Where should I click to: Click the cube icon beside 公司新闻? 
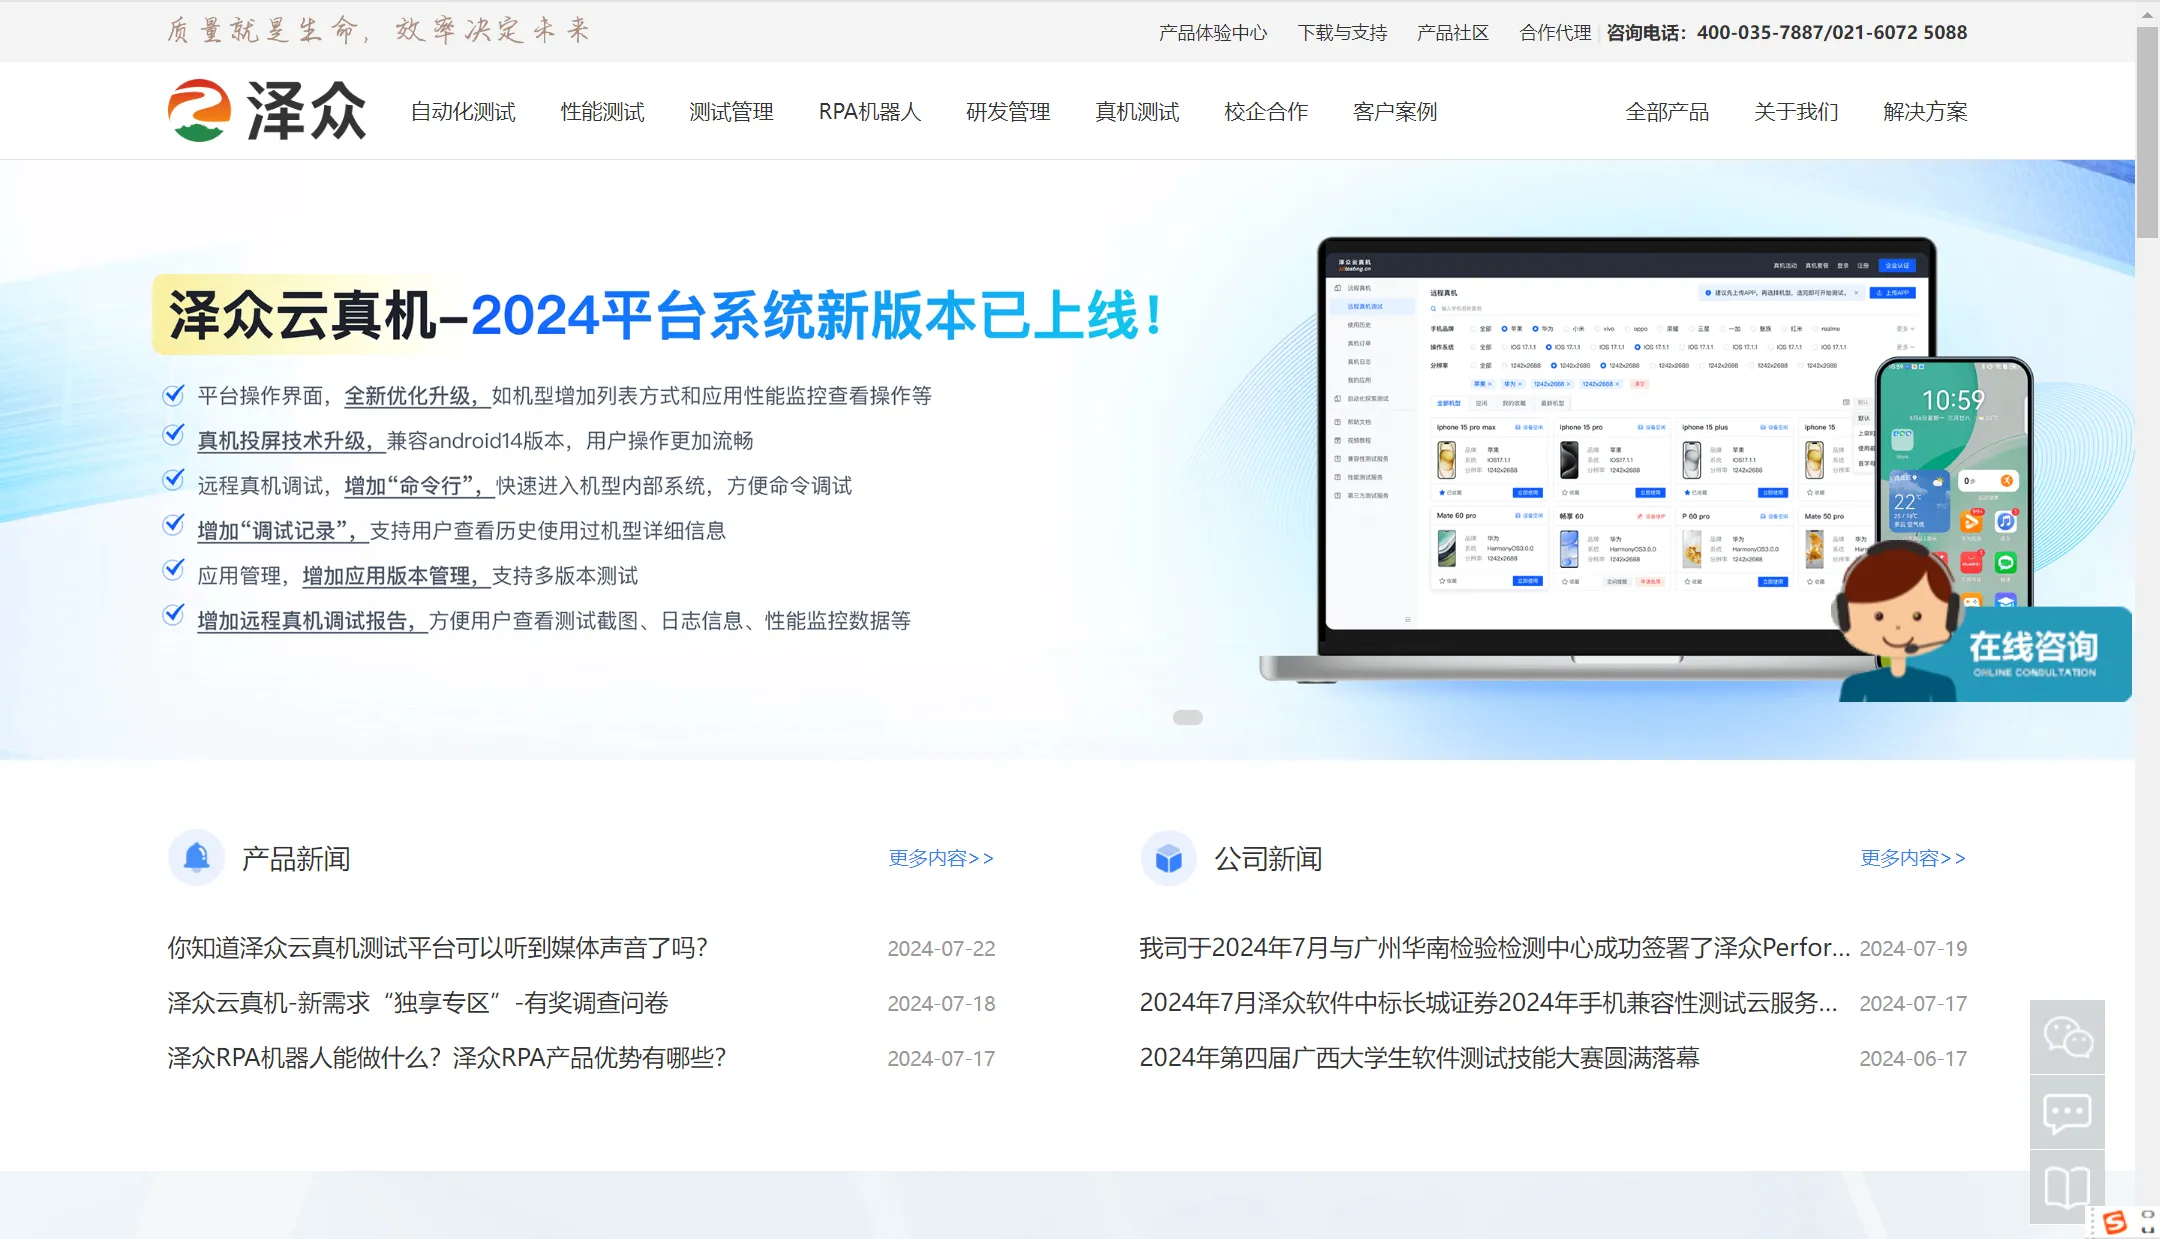click(x=1168, y=858)
